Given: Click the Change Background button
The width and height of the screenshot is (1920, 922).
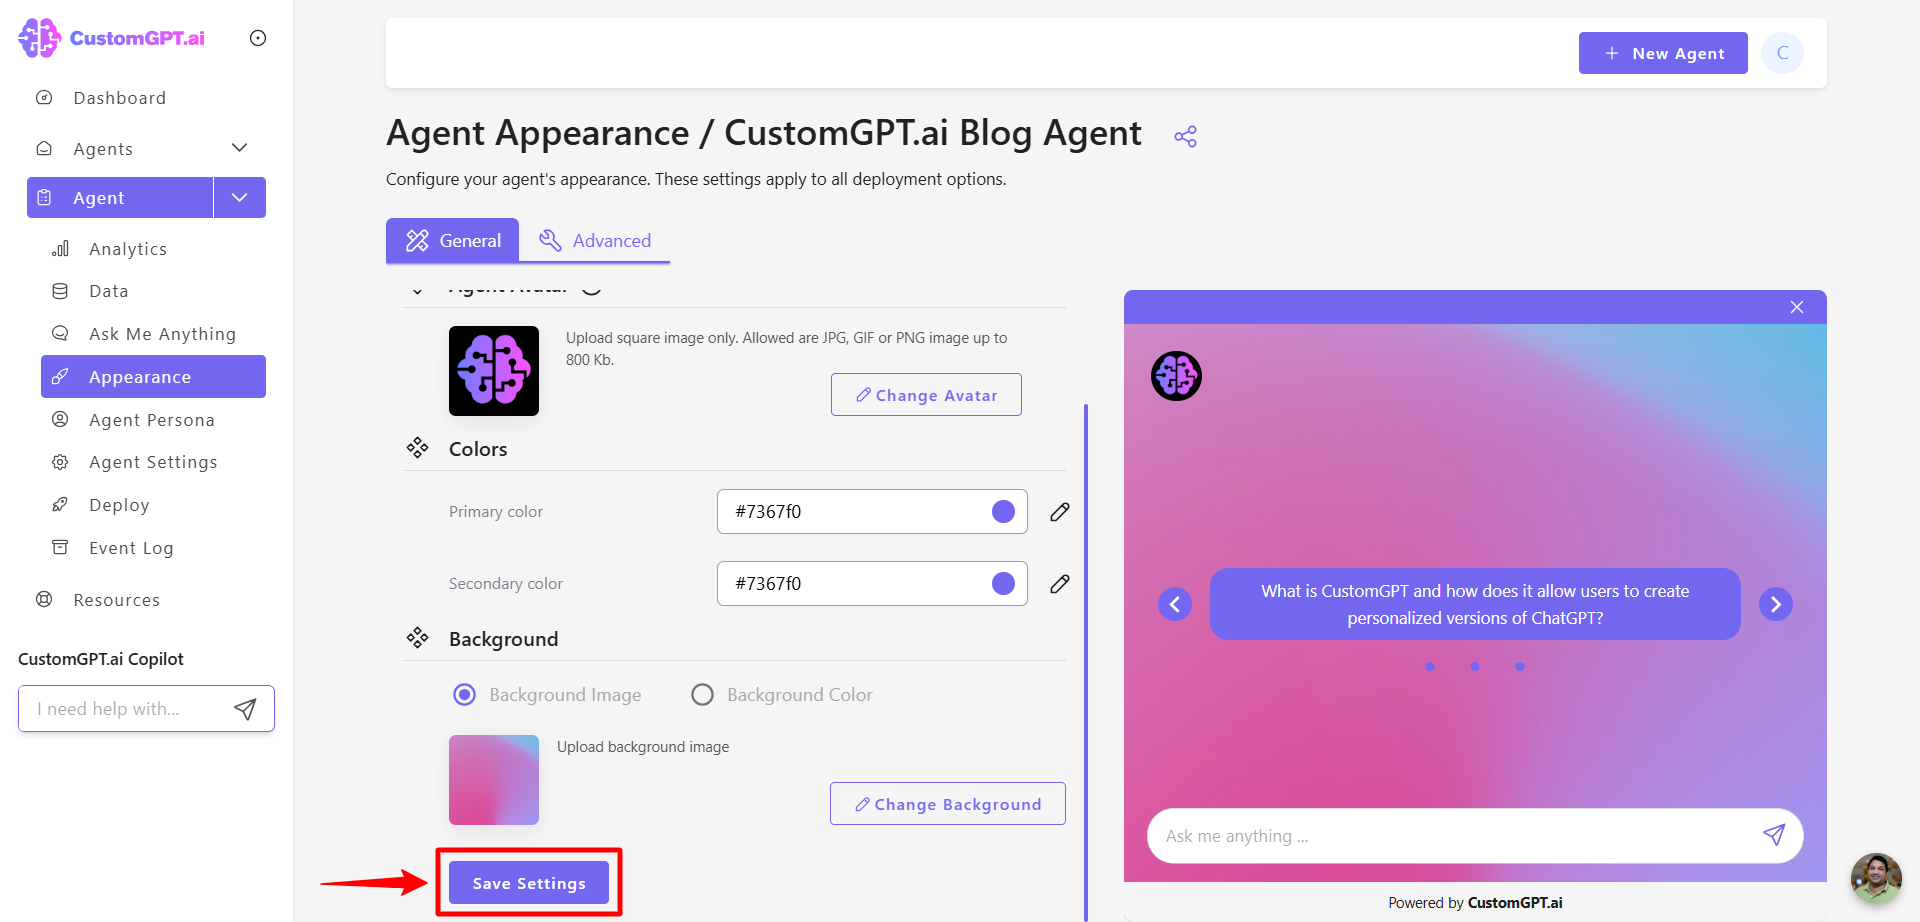Looking at the screenshot, I should pos(947,804).
